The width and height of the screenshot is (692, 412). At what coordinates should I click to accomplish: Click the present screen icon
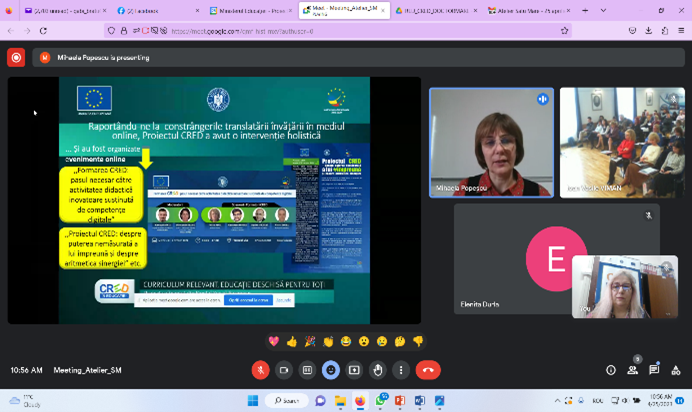pyautogui.click(x=354, y=370)
